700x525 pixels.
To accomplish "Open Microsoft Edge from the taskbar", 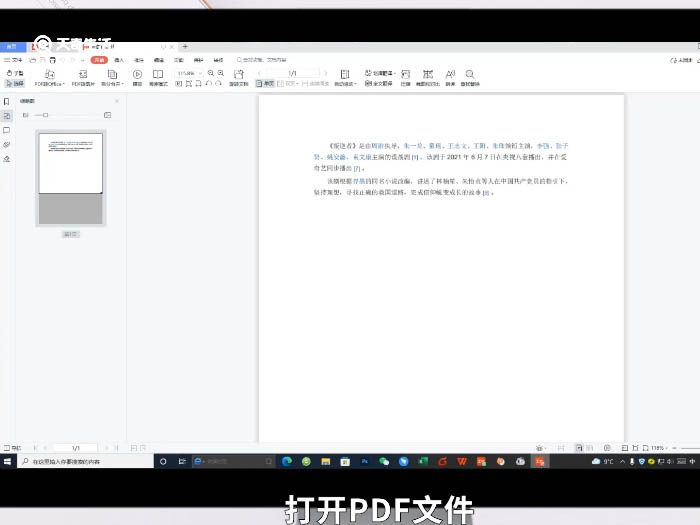I will point(287,462).
